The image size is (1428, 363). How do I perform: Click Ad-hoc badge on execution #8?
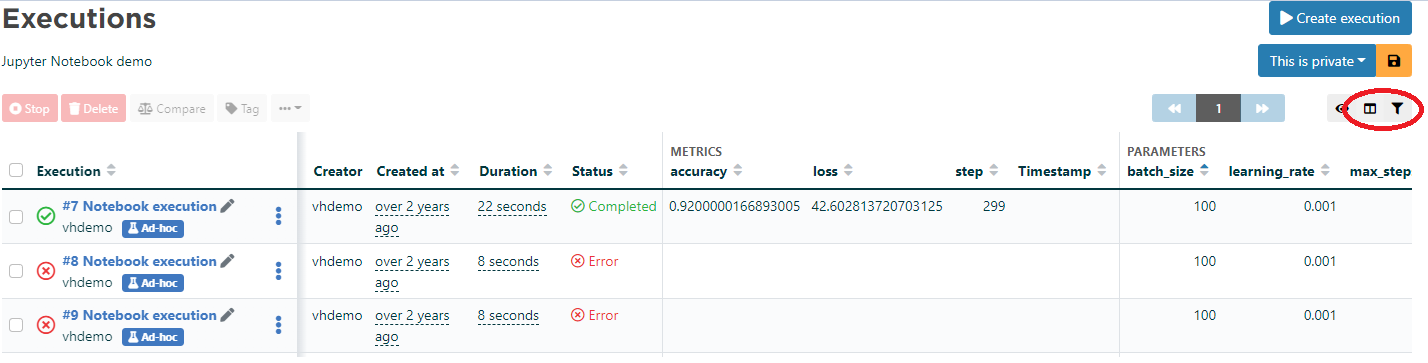[x=153, y=283]
